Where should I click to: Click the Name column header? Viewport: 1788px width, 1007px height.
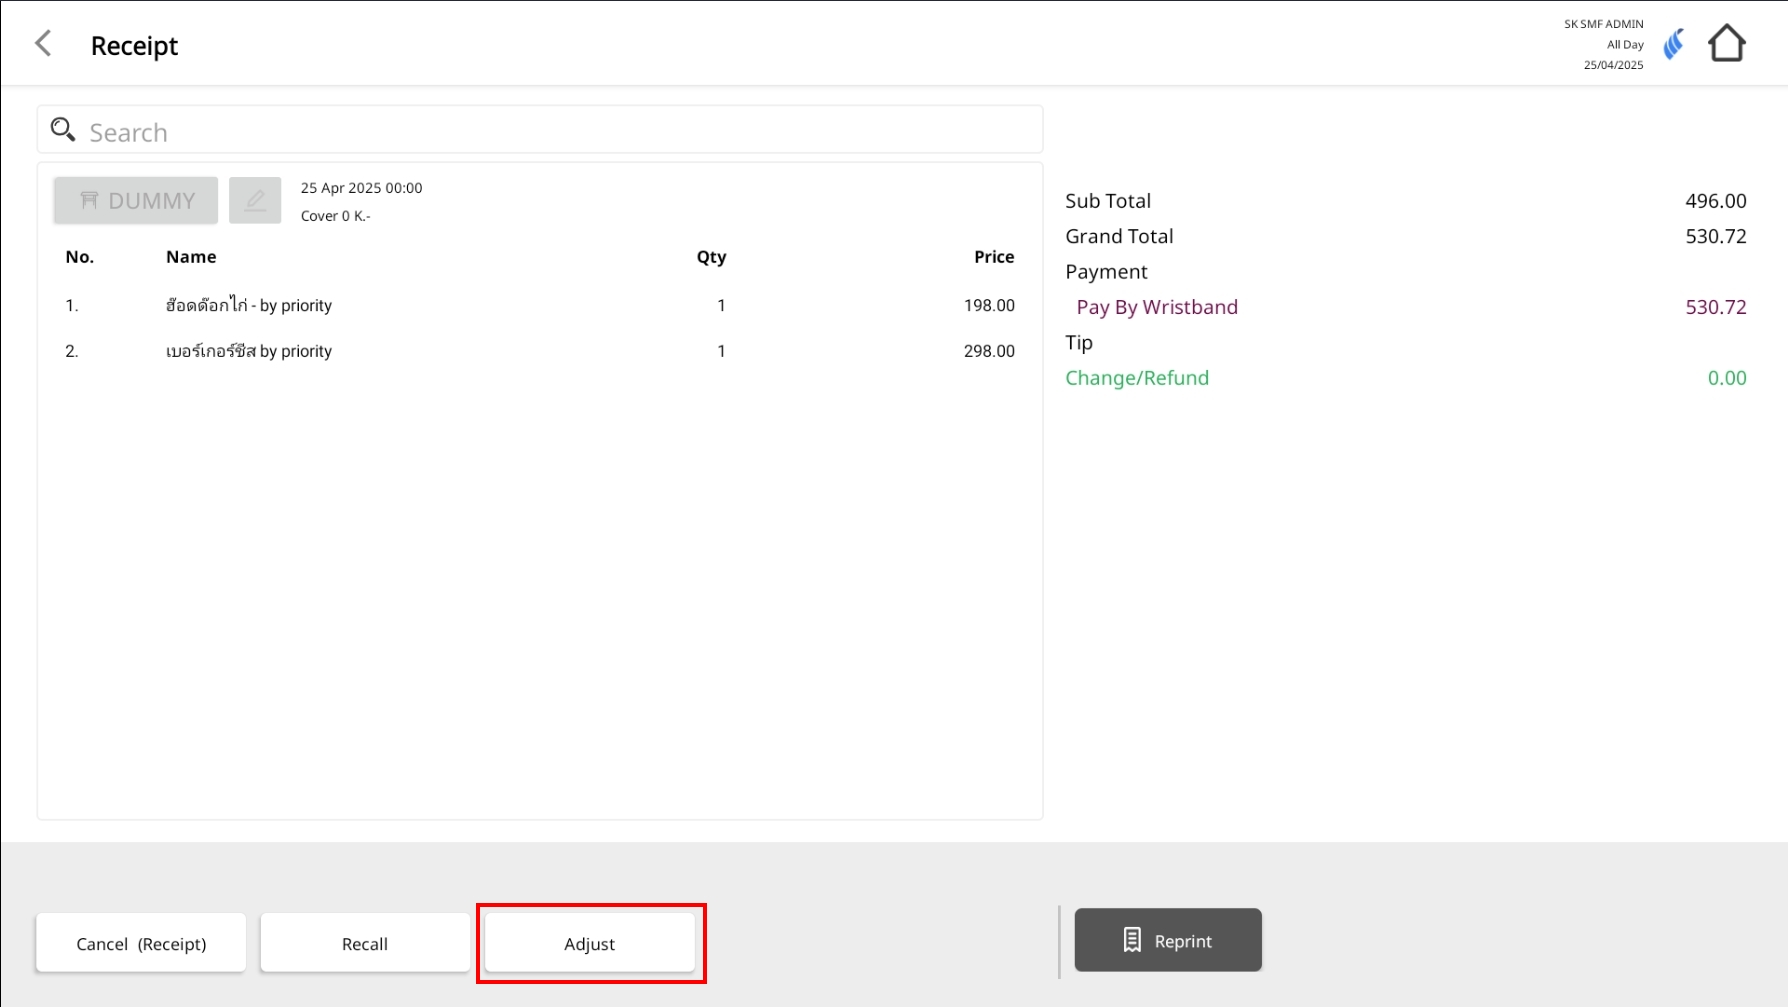[x=191, y=257]
